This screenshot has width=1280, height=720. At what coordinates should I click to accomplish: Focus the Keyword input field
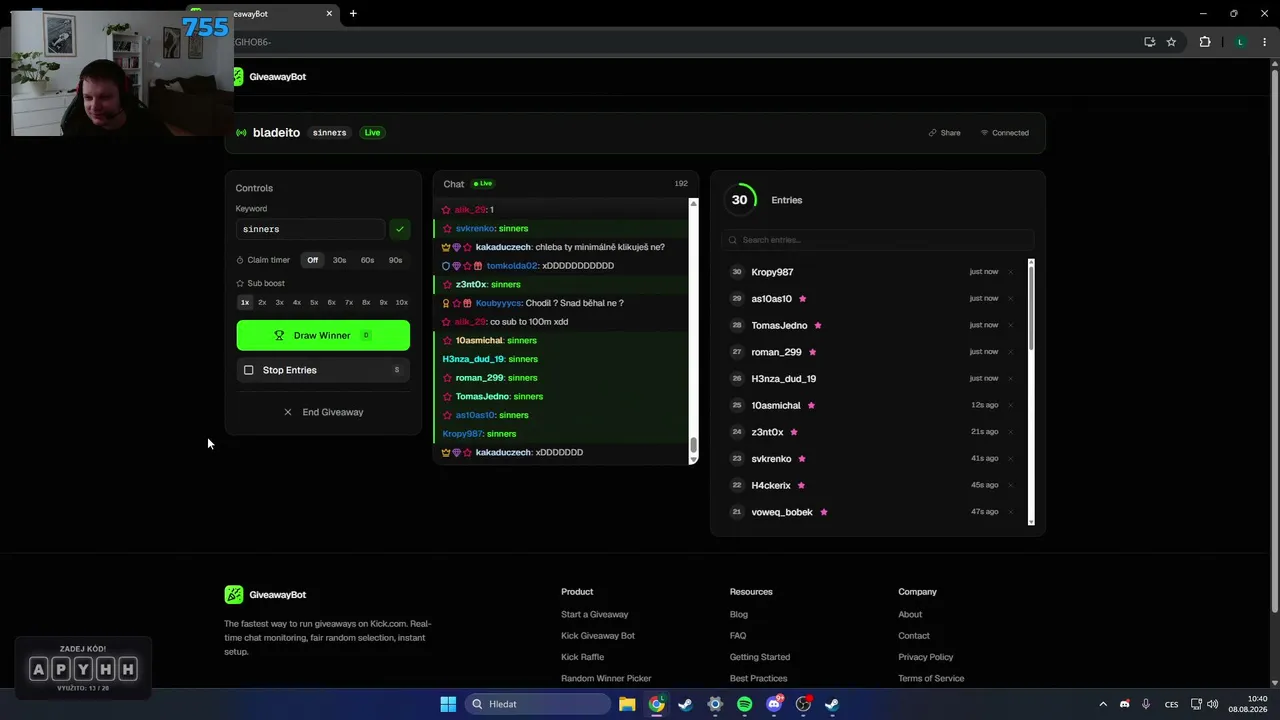coord(310,229)
